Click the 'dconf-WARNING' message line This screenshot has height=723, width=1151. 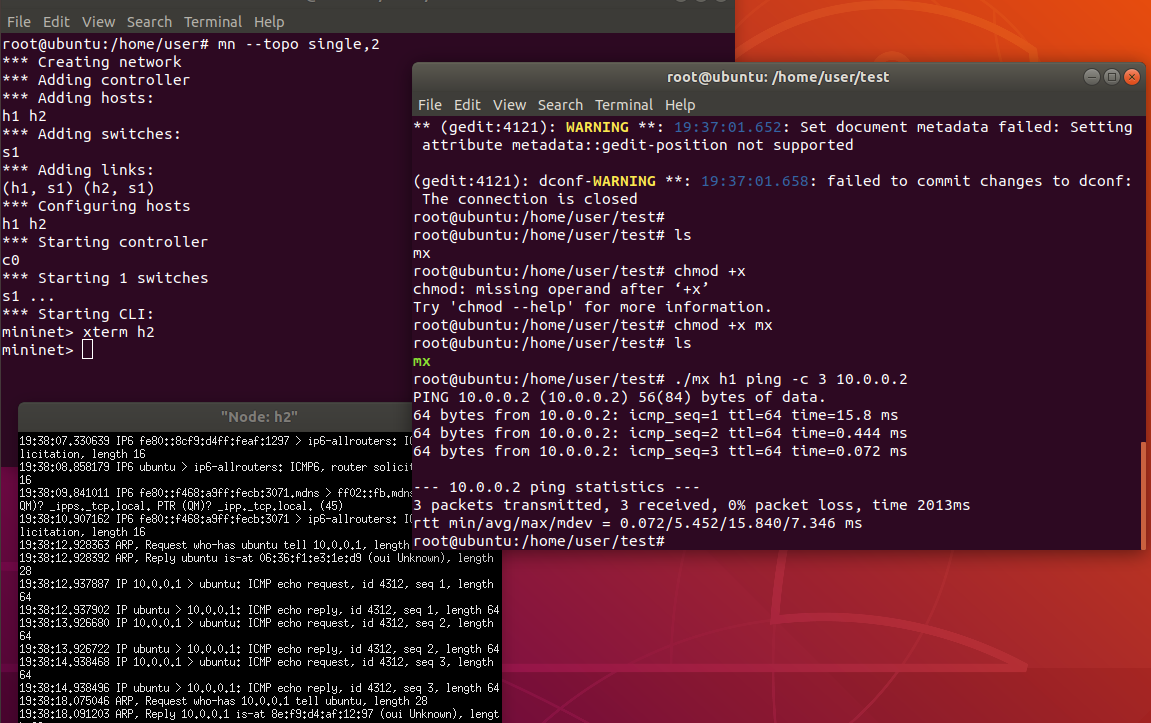tap(773, 181)
